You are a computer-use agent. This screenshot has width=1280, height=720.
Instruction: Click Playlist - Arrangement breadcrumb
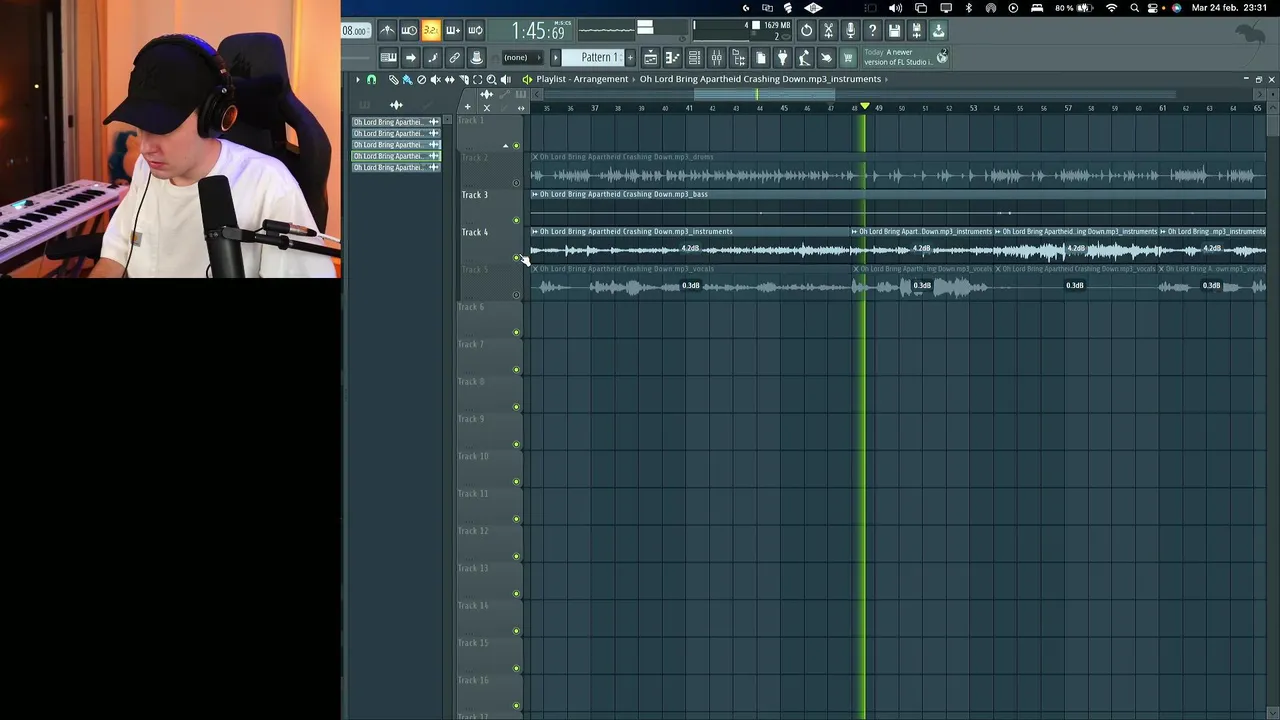click(582, 79)
